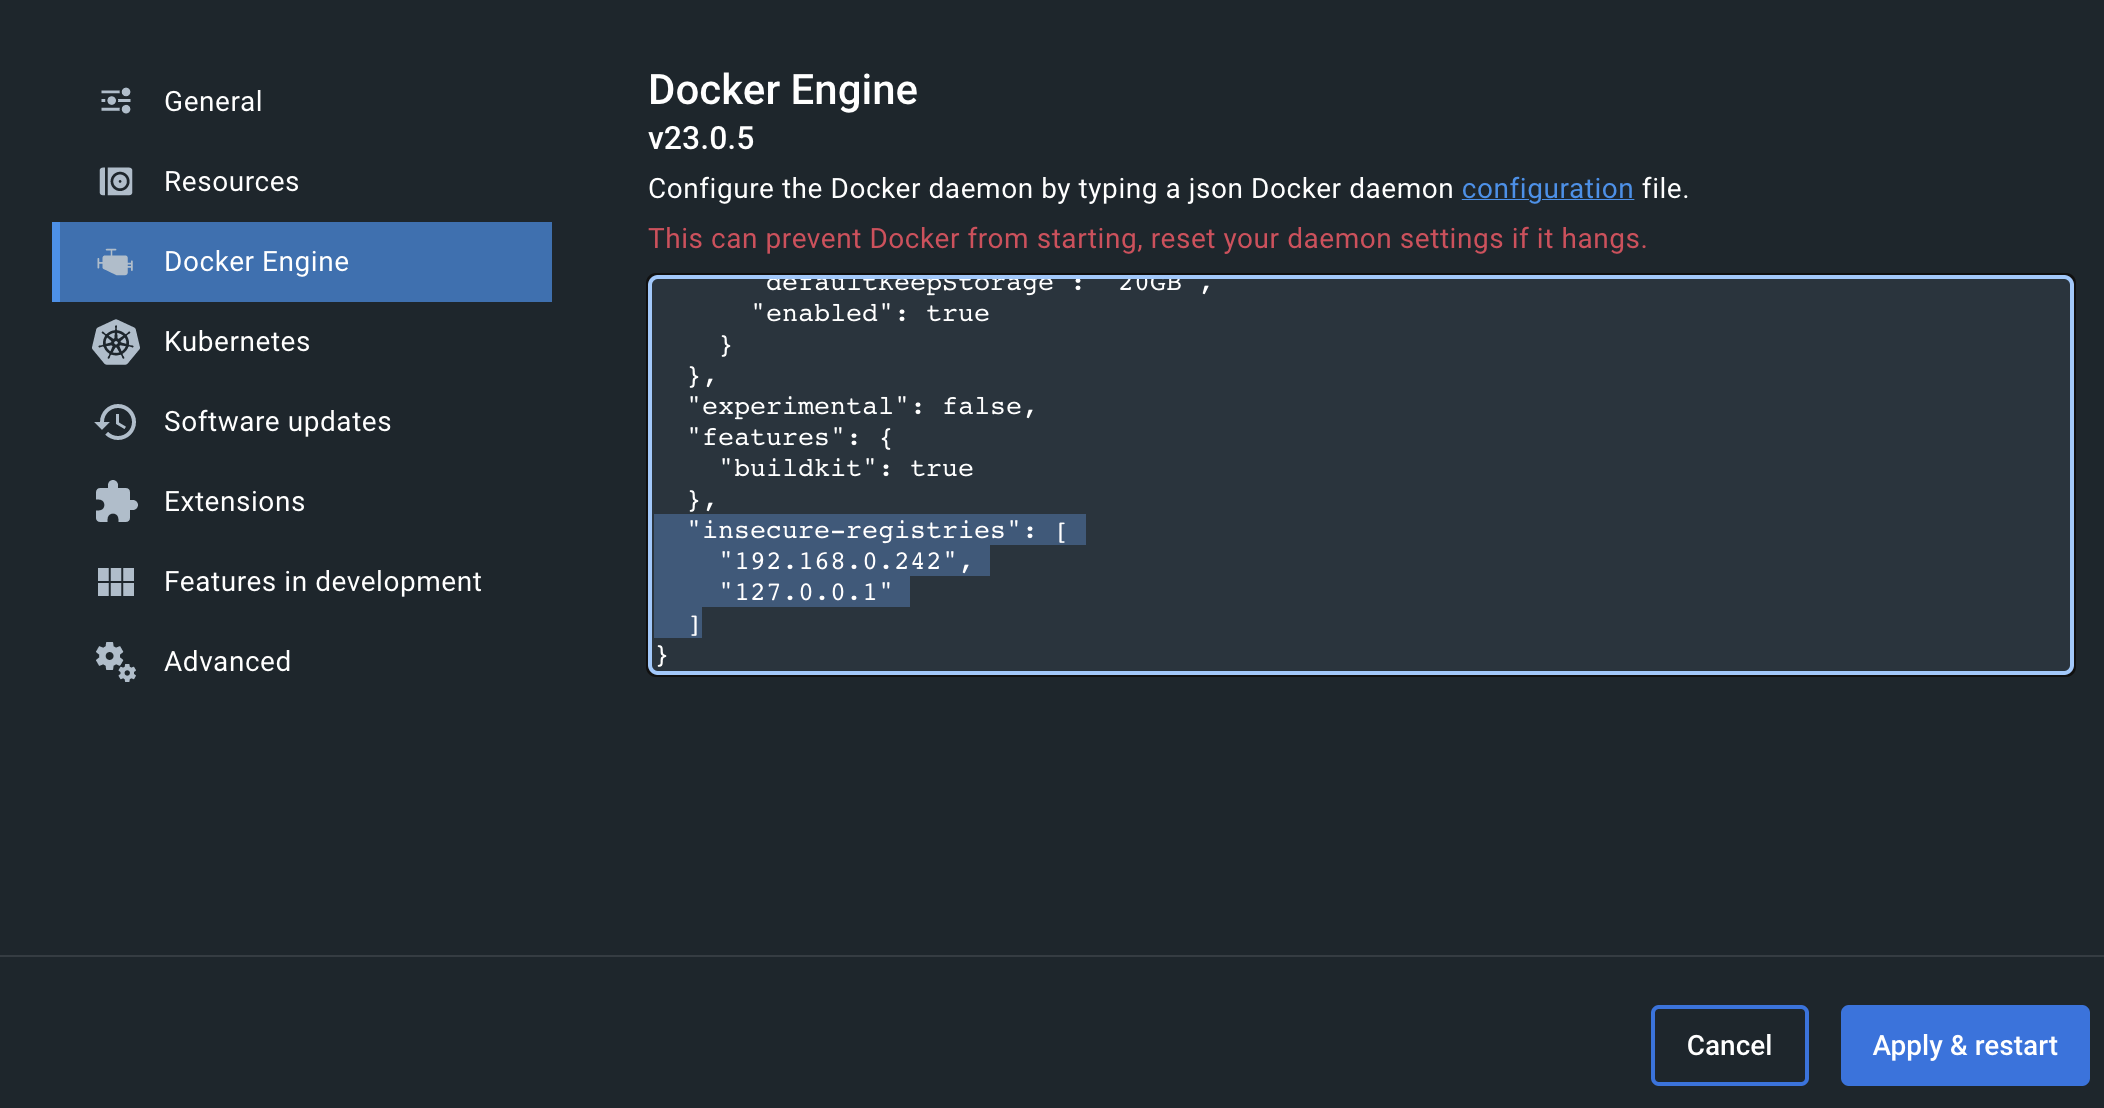Click the Docker Engine sidebar icon

[x=116, y=262]
